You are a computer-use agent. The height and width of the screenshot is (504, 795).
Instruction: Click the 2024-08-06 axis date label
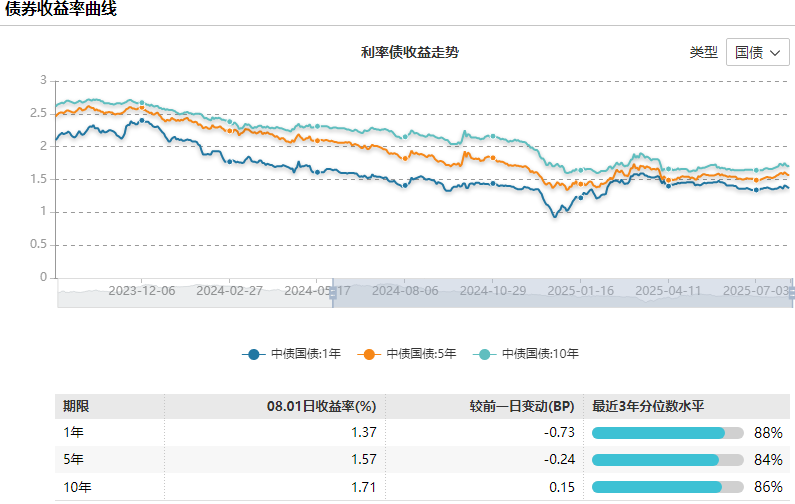(405, 291)
